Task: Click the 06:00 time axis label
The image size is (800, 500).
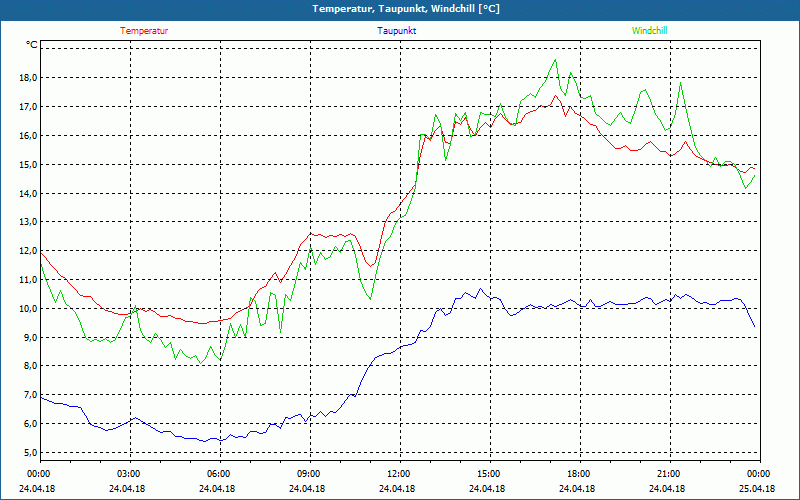Action: [219, 474]
